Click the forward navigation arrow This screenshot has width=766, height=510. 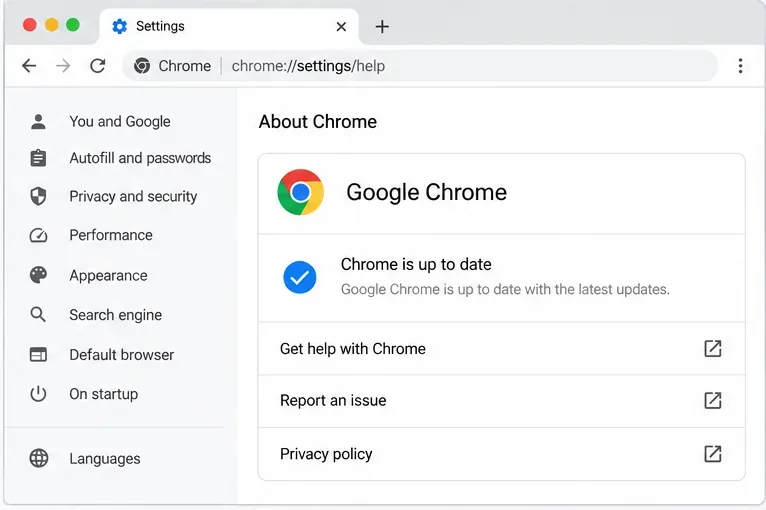tap(63, 65)
